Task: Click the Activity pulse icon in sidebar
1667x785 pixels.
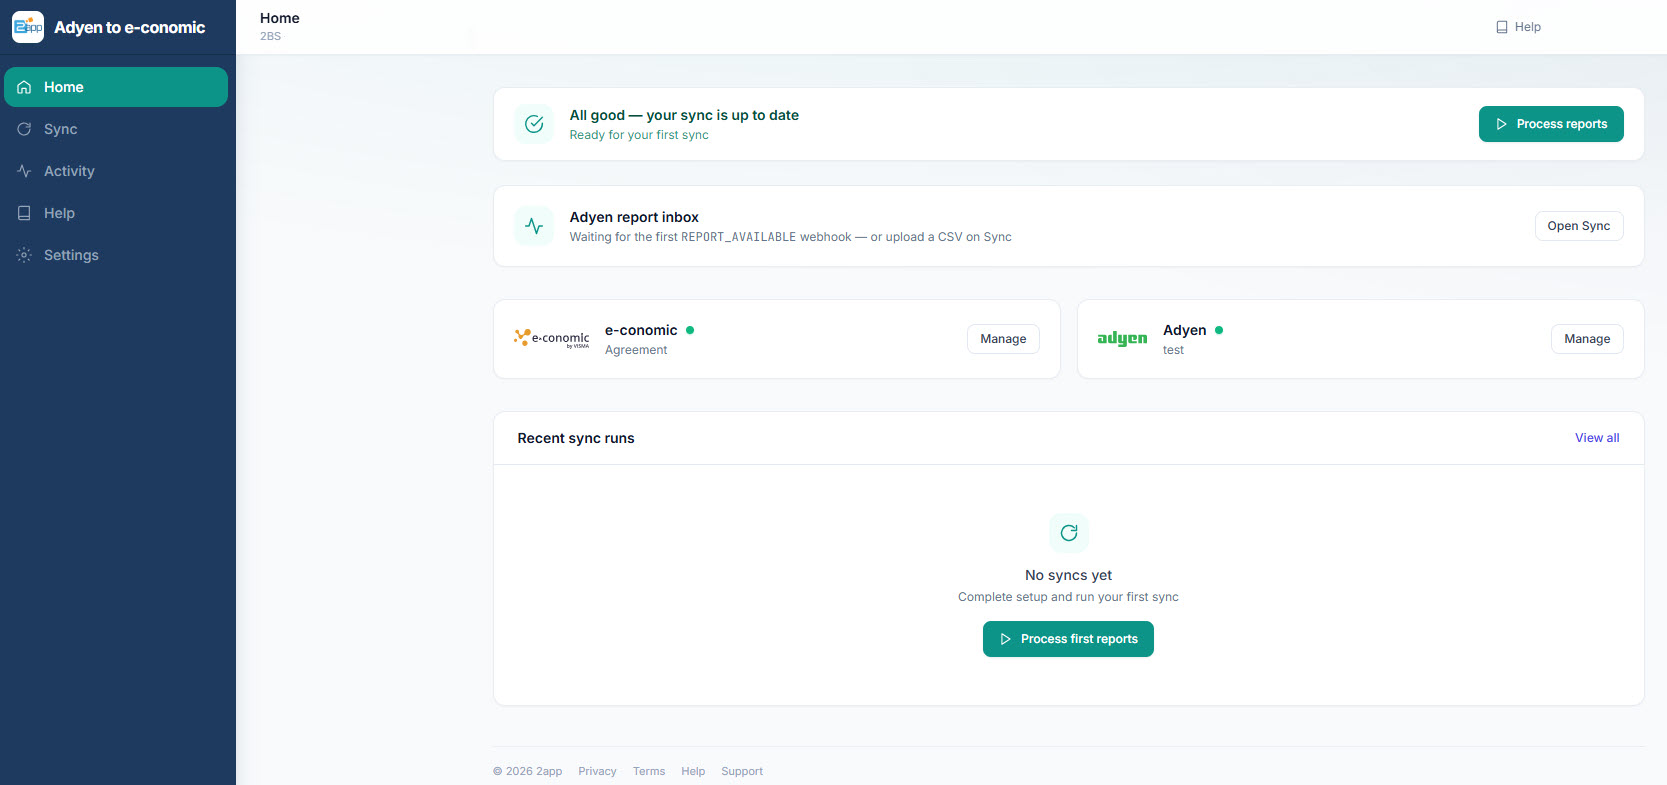Action: 24,171
